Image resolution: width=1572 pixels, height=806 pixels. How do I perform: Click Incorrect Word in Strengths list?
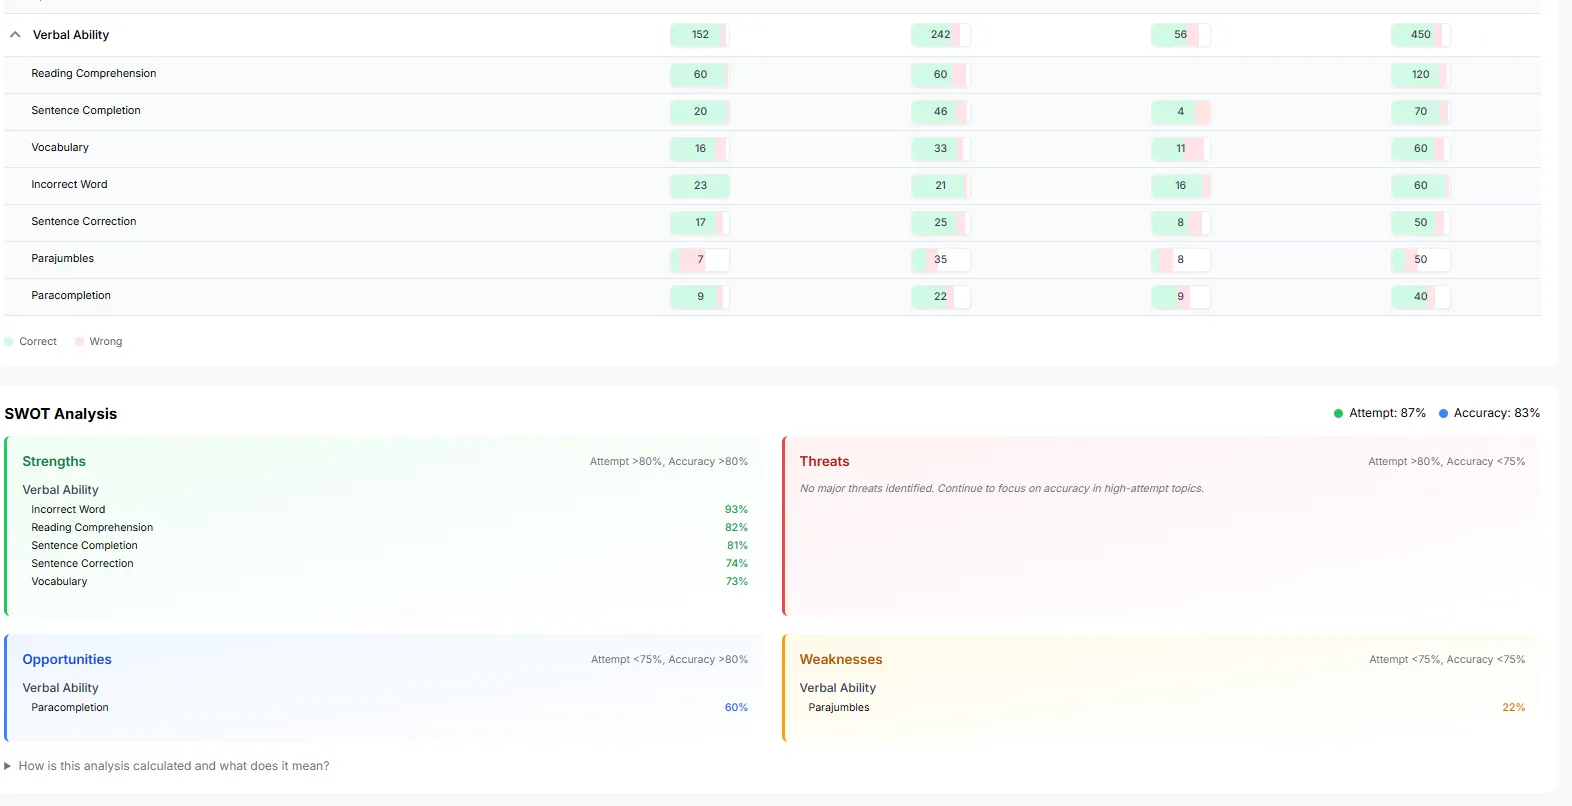point(68,510)
